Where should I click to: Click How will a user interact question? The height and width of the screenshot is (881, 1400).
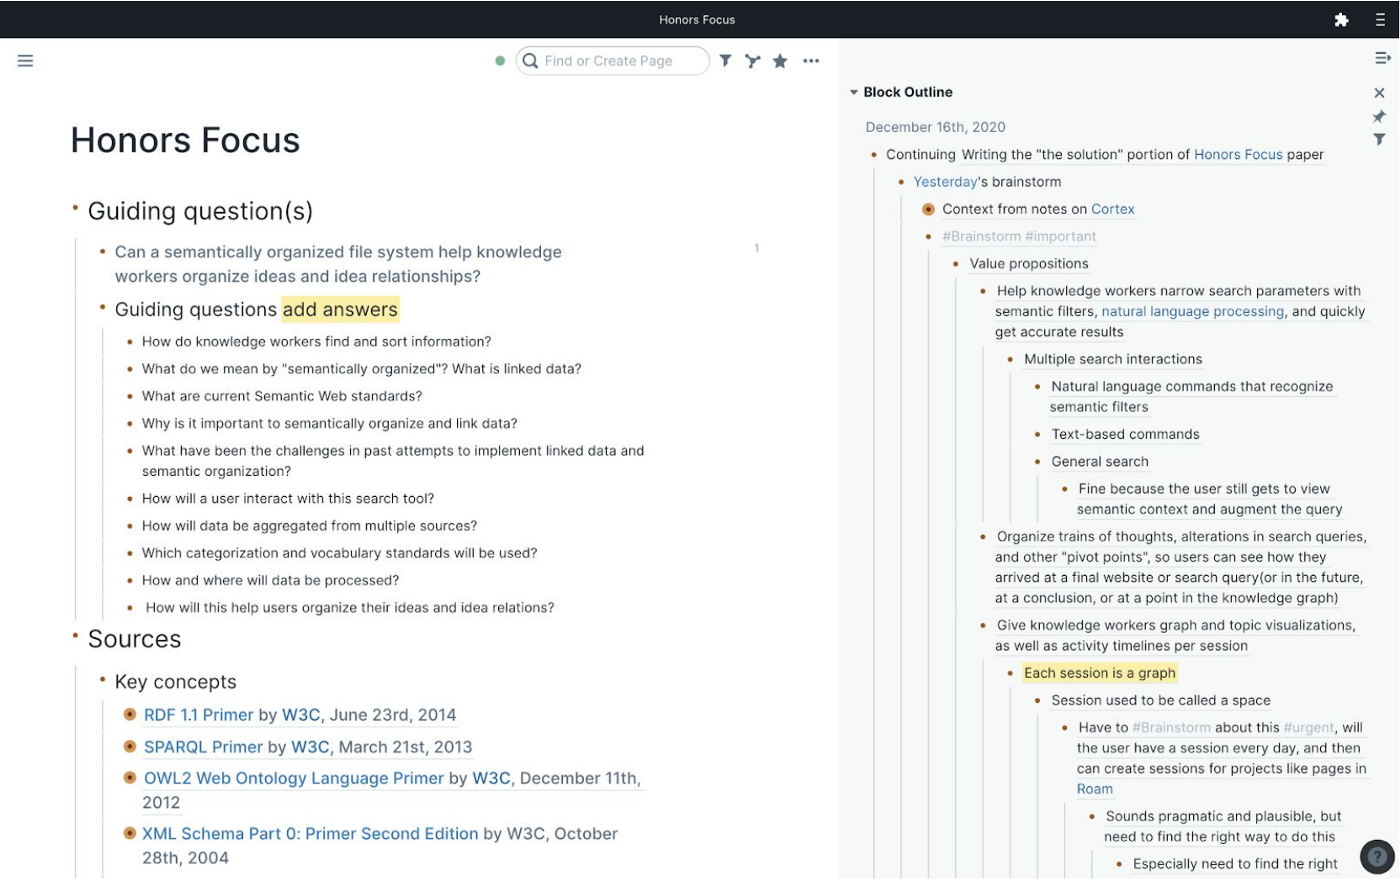288,498
